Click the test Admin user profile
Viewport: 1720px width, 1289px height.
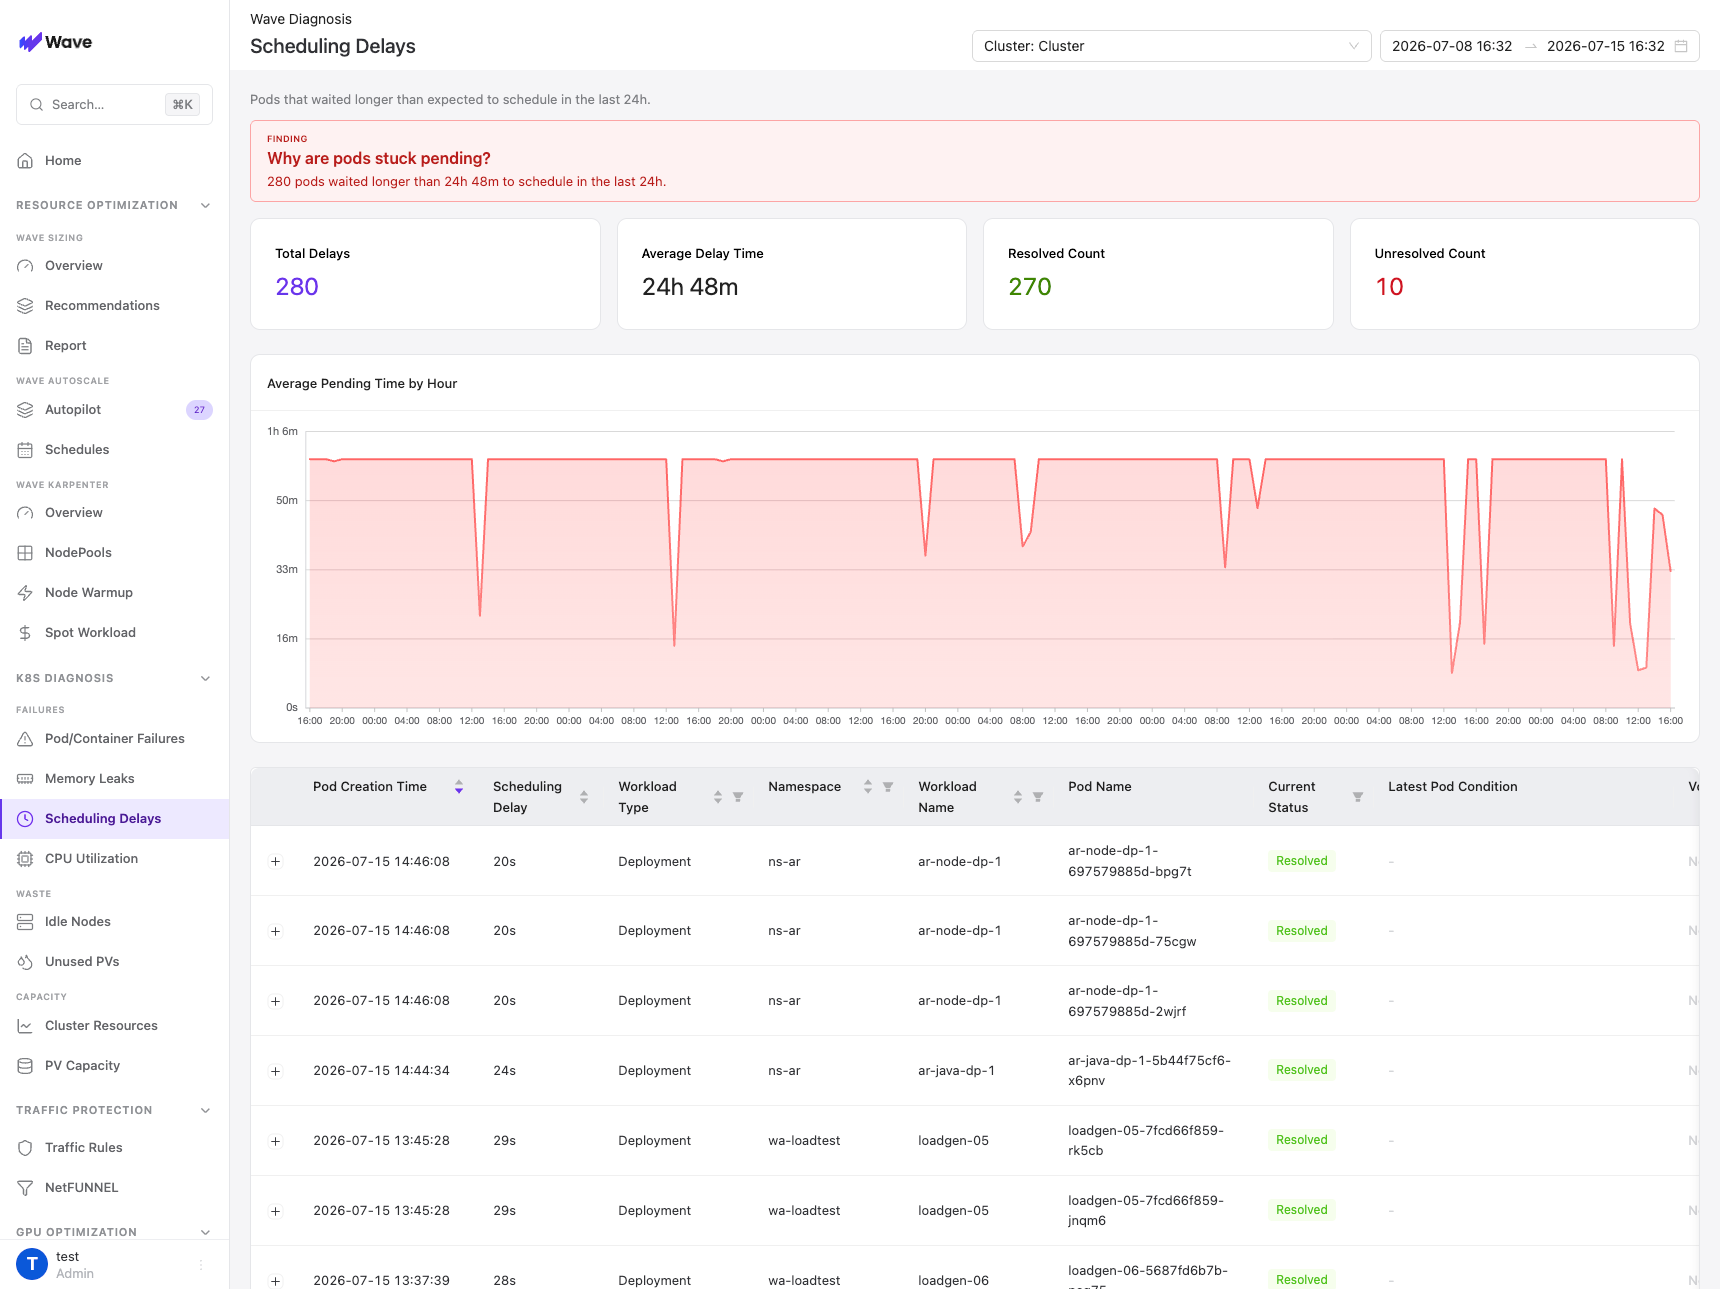coord(115,1265)
